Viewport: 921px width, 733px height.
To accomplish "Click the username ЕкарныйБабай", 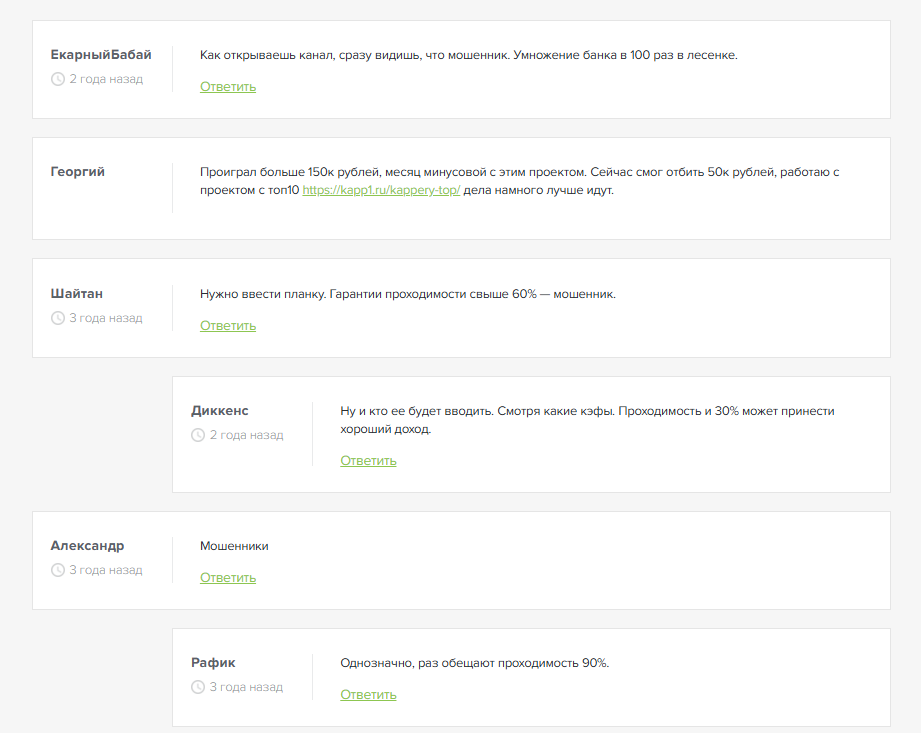I will (x=101, y=55).
